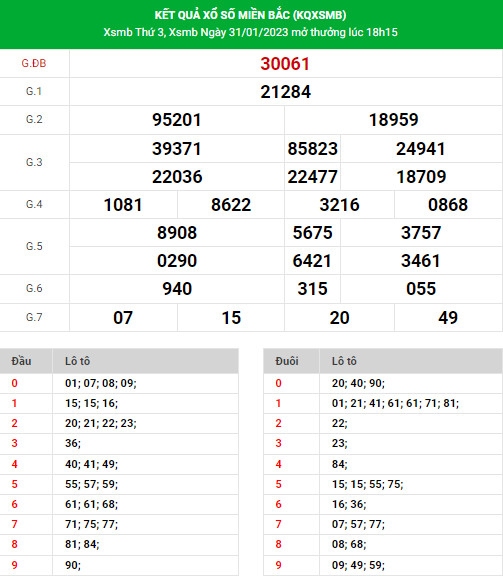Click the special prize number 30061
Image resolution: width=503 pixels, height=576 pixels.
tap(285, 64)
